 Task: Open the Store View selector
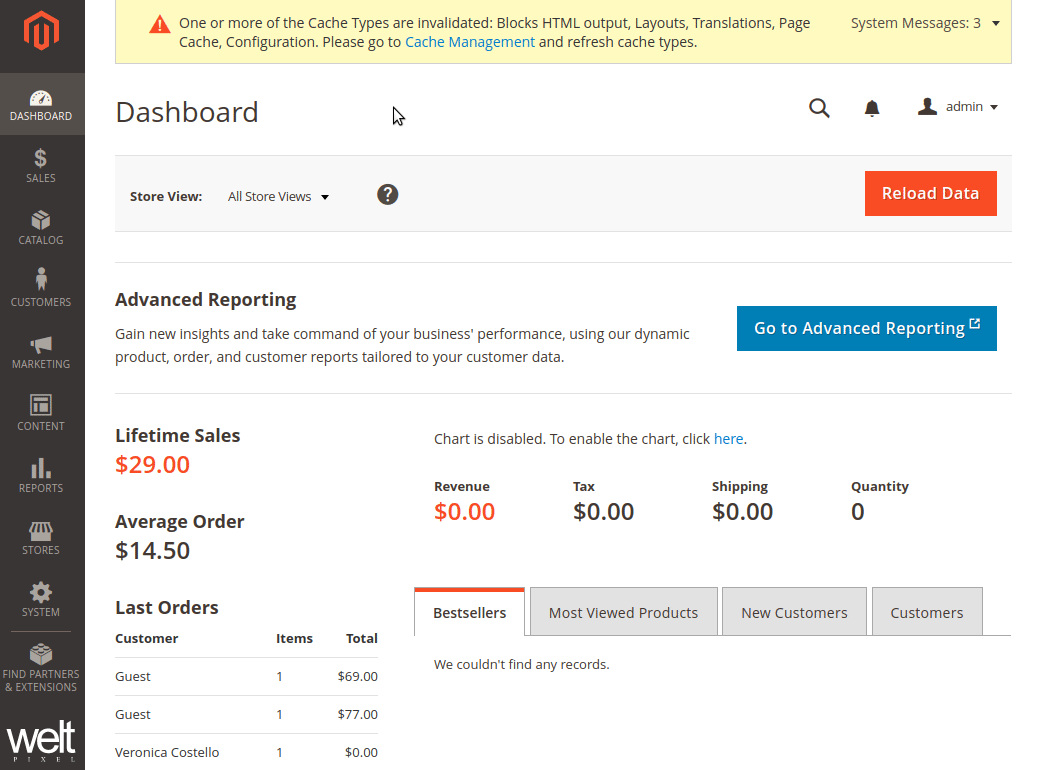277,196
